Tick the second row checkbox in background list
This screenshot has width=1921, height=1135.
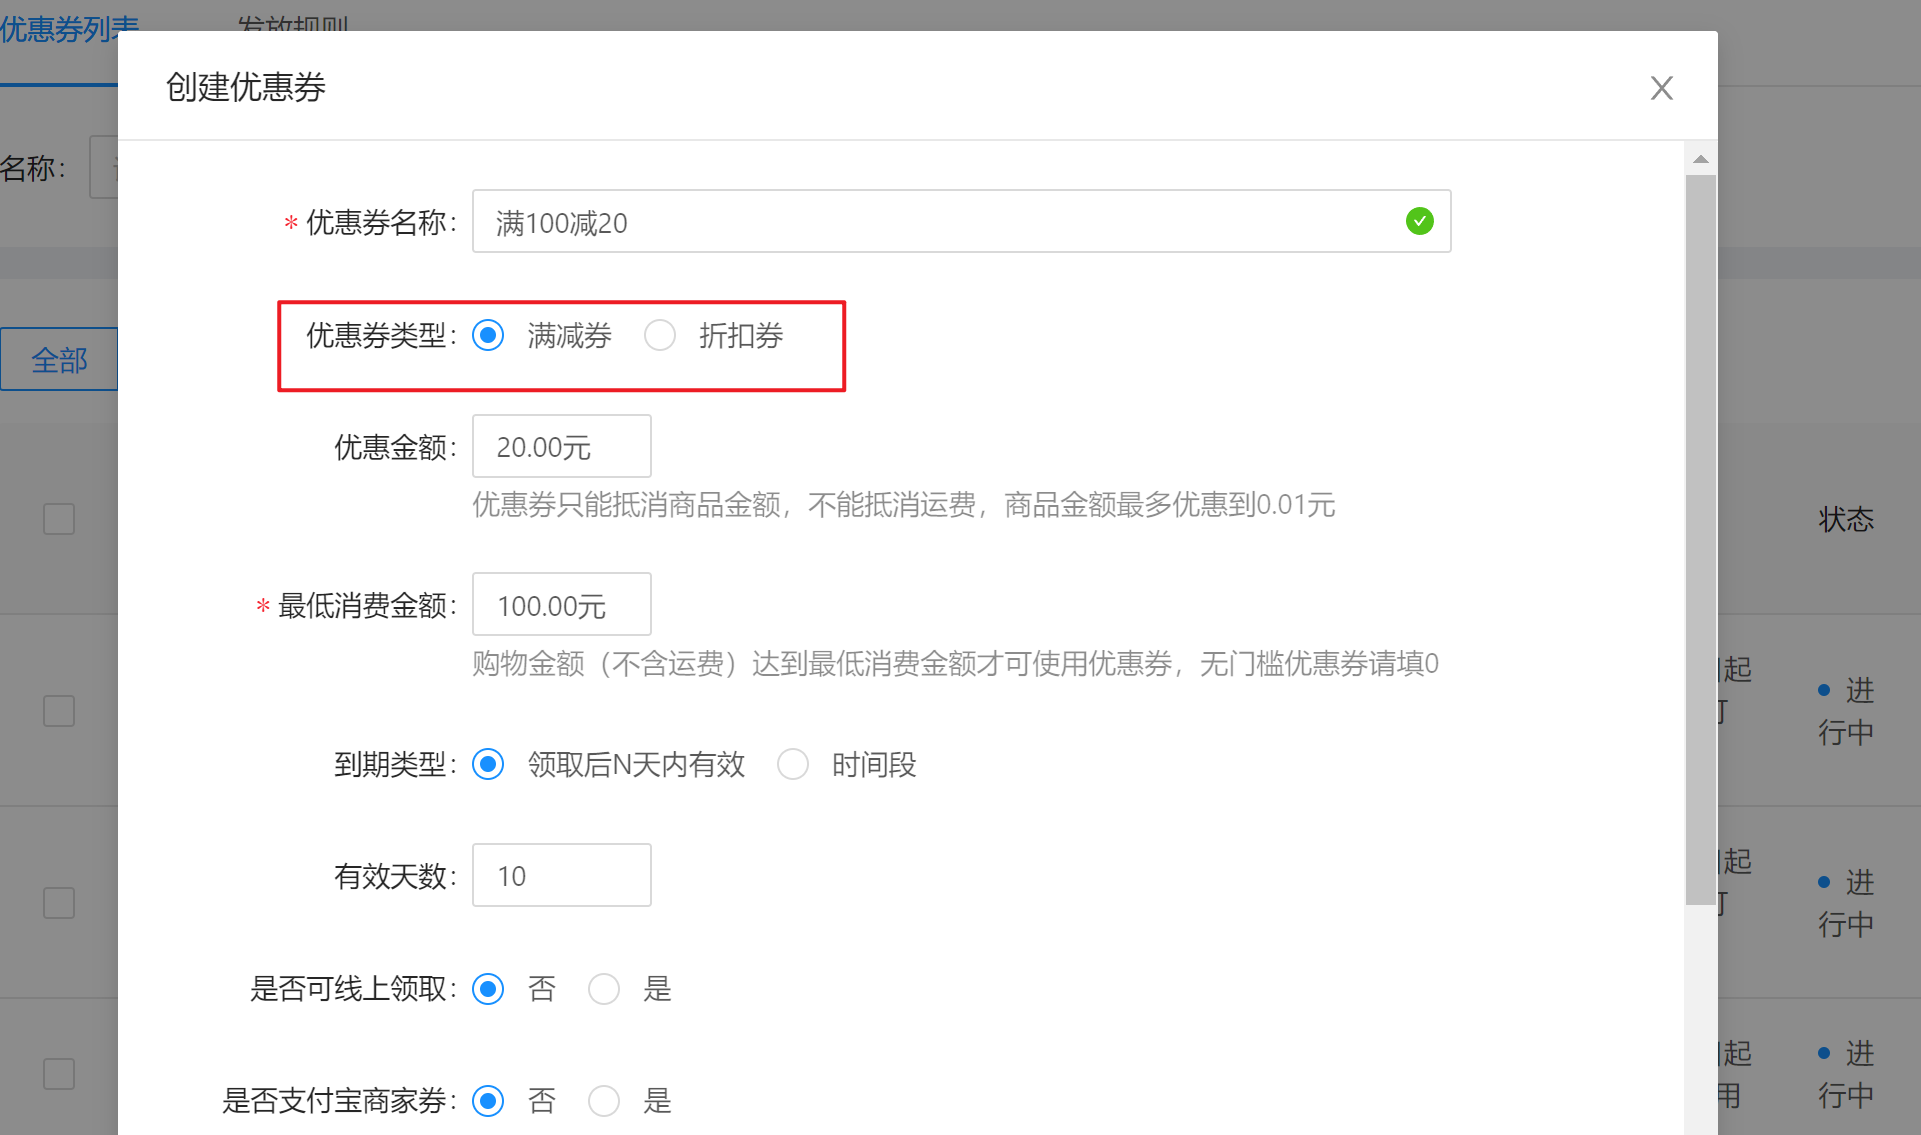pos(59,903)
